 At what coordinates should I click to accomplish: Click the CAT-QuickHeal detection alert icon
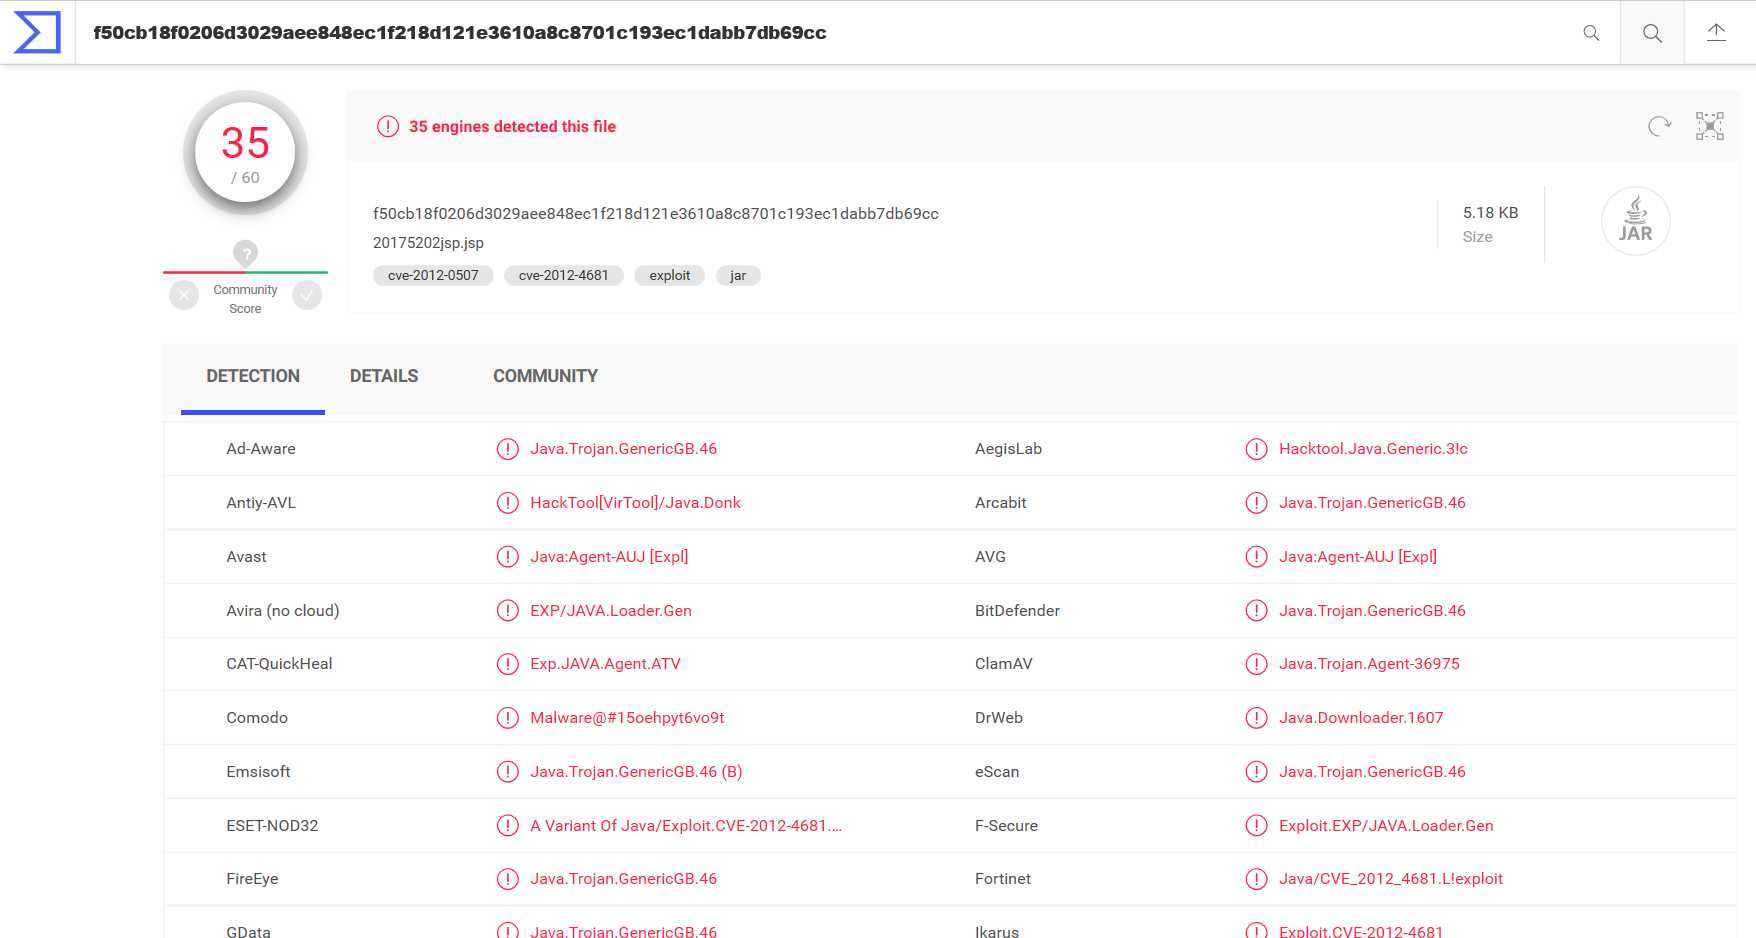[508, 664]
